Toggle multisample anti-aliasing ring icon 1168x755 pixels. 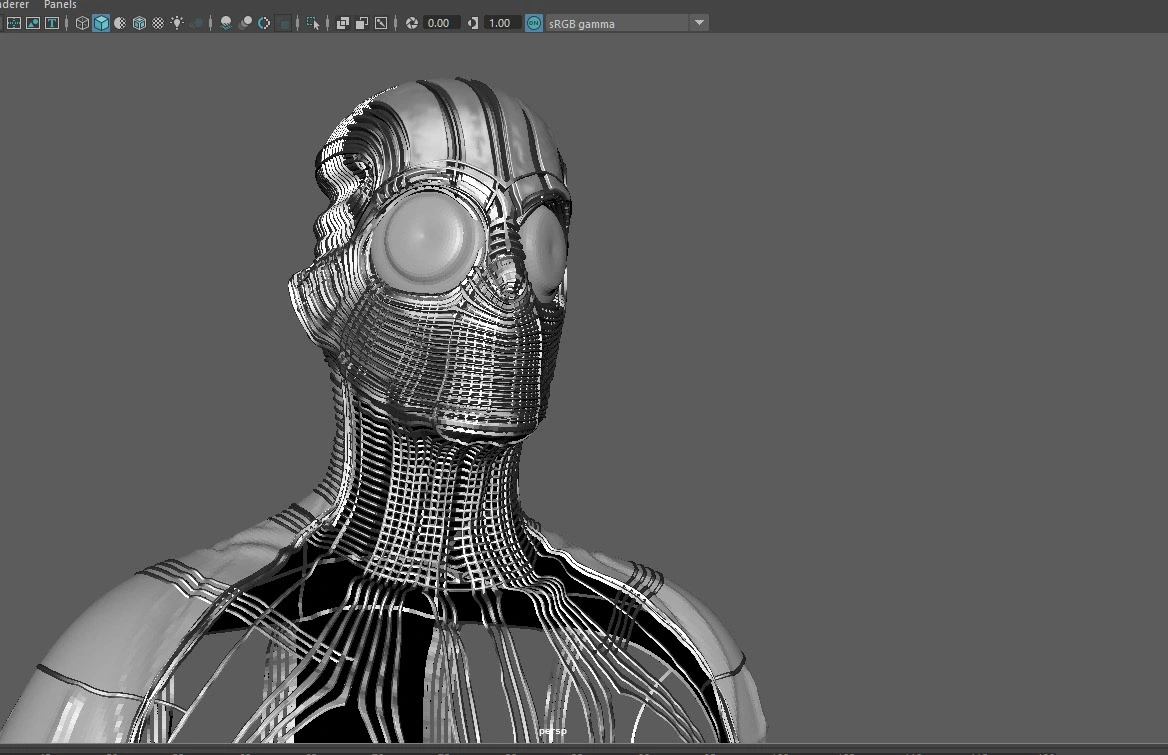(x=264, y=23)
